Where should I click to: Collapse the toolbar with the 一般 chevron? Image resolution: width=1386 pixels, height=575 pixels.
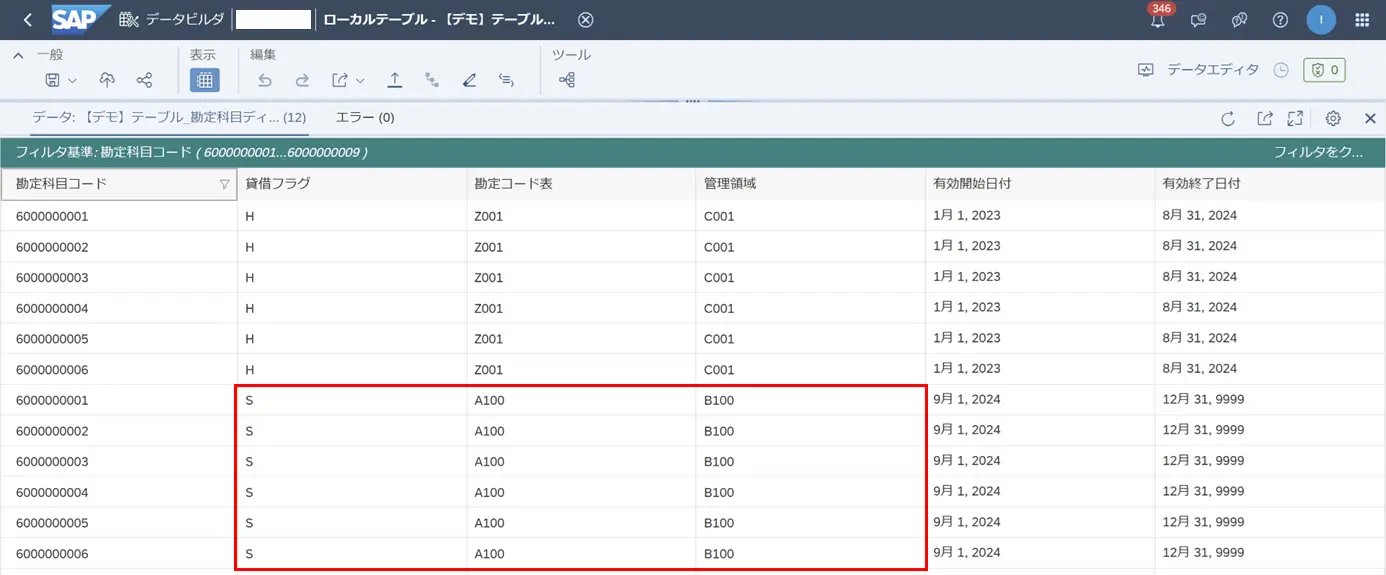coord(19,56)
